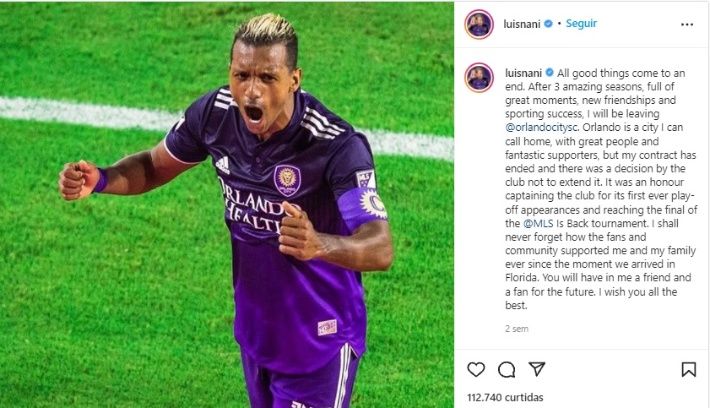Click the lion crest on the purple jersey
The image size is (710, 408).
click(287, 180)
